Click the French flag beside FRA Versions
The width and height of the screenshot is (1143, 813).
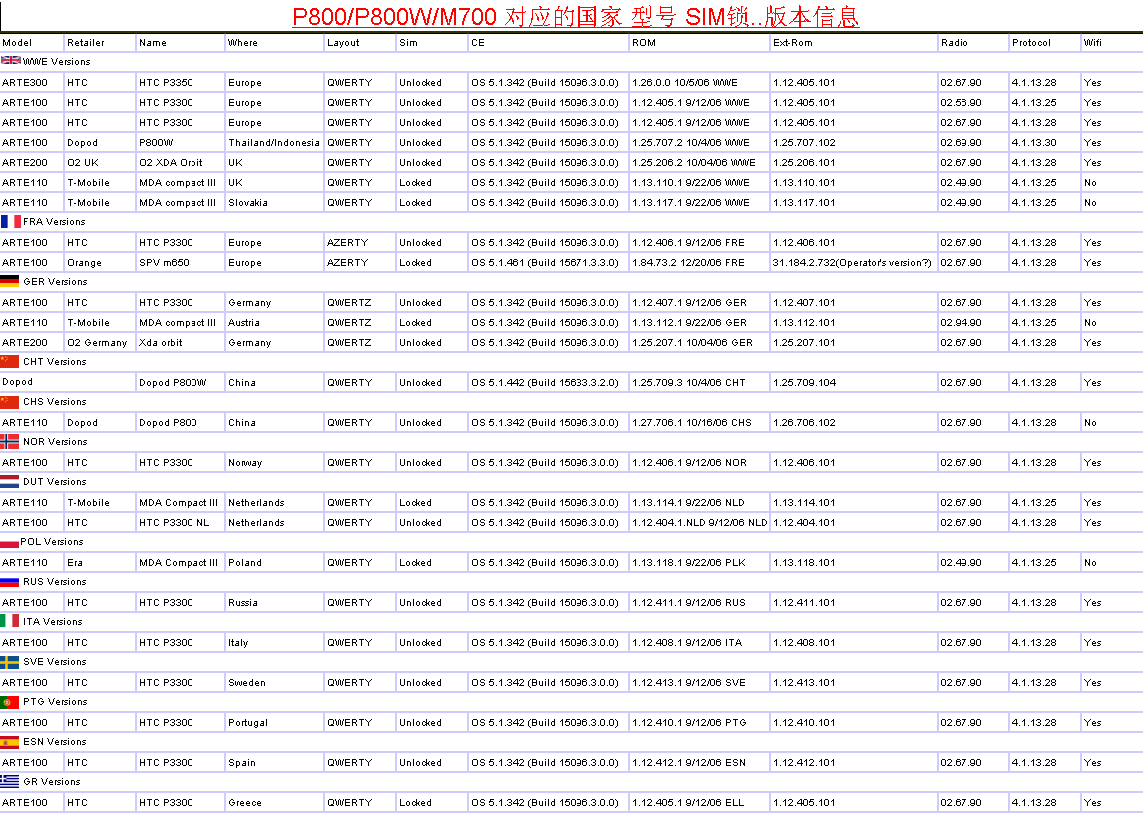click(11, 221)
